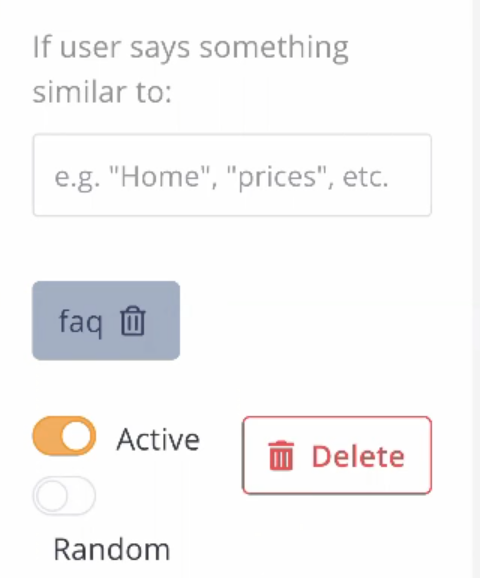
Task: Click the white knob of Active switch
Action: (x=76, y=436)
